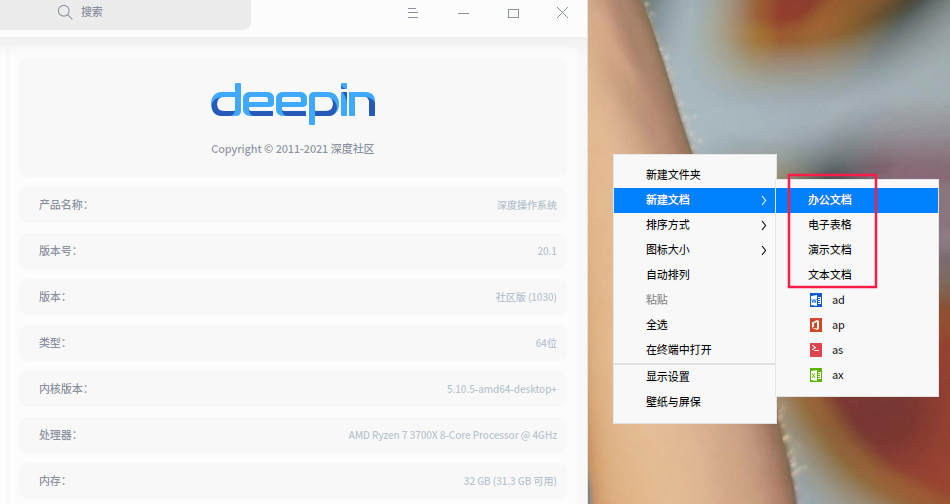Select the ax template entry
The width and height of the screenshot is (950, 504).
pyautogui.click(x=857, y=375)
